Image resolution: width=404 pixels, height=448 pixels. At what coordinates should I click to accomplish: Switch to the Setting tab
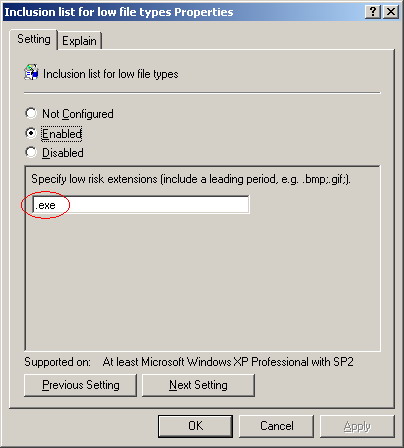click(34, 39)
